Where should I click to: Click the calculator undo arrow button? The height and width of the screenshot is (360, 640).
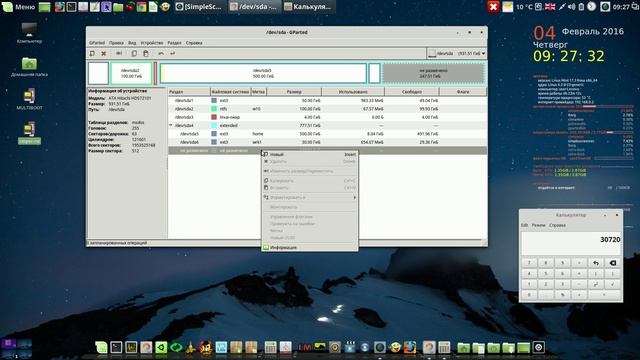[596, 263]
